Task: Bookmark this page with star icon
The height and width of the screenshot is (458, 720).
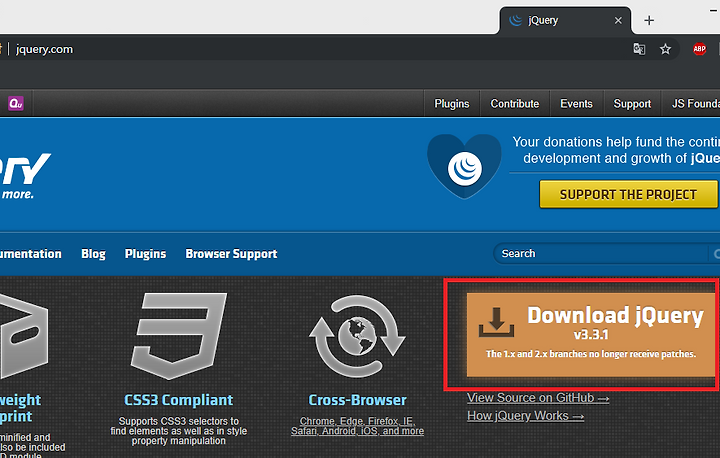Action: [665, 49]
